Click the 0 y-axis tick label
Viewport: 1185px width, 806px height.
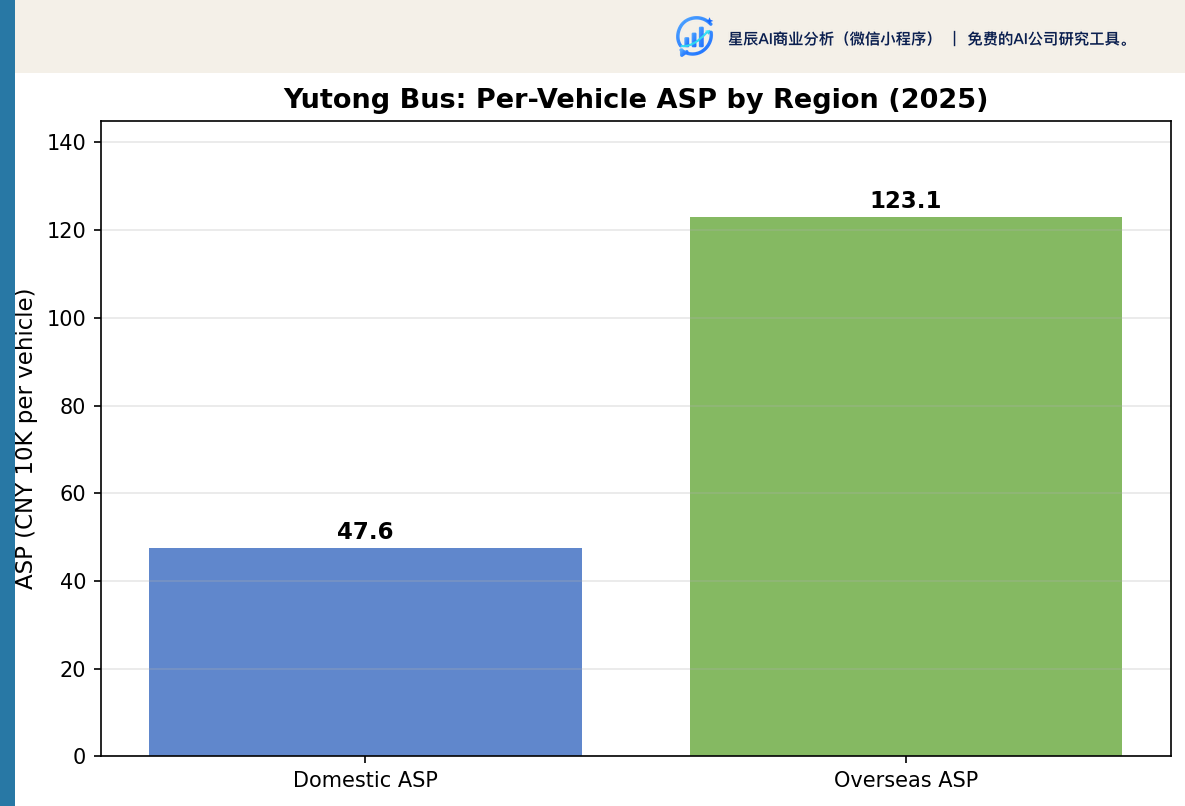[x=79, y=757]
